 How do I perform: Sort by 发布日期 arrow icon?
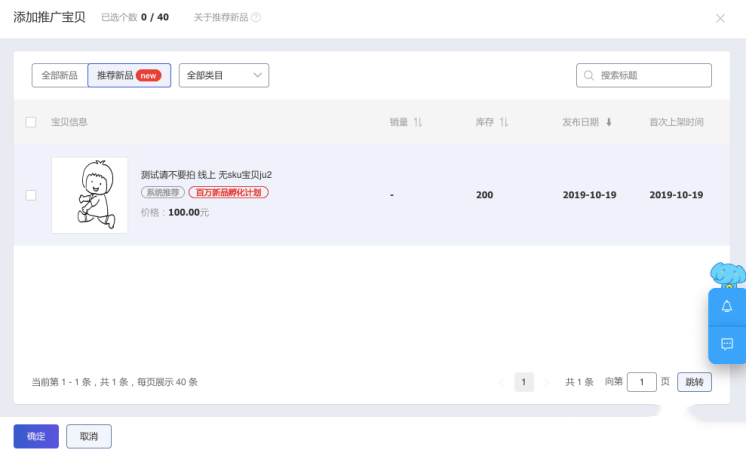coord(609,122)
